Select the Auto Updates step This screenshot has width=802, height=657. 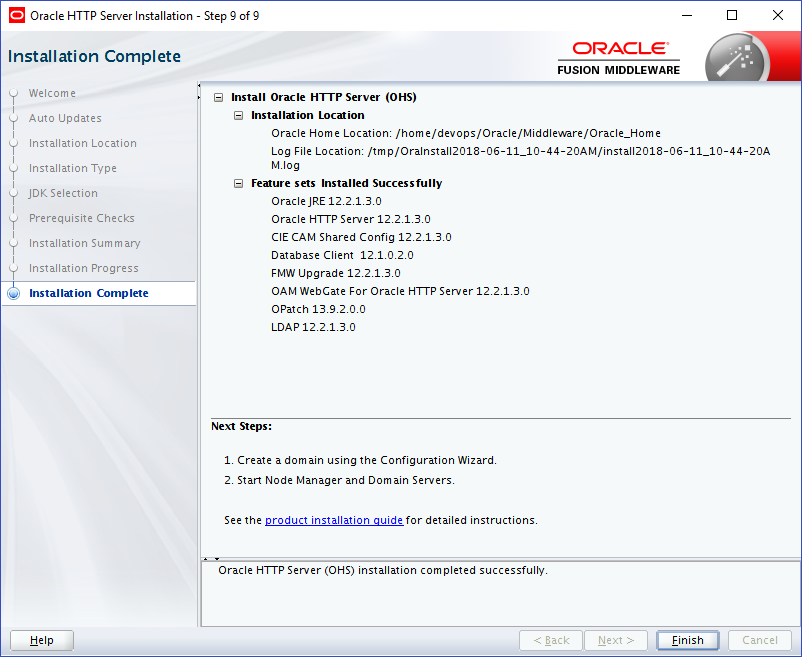pos(65,118)
